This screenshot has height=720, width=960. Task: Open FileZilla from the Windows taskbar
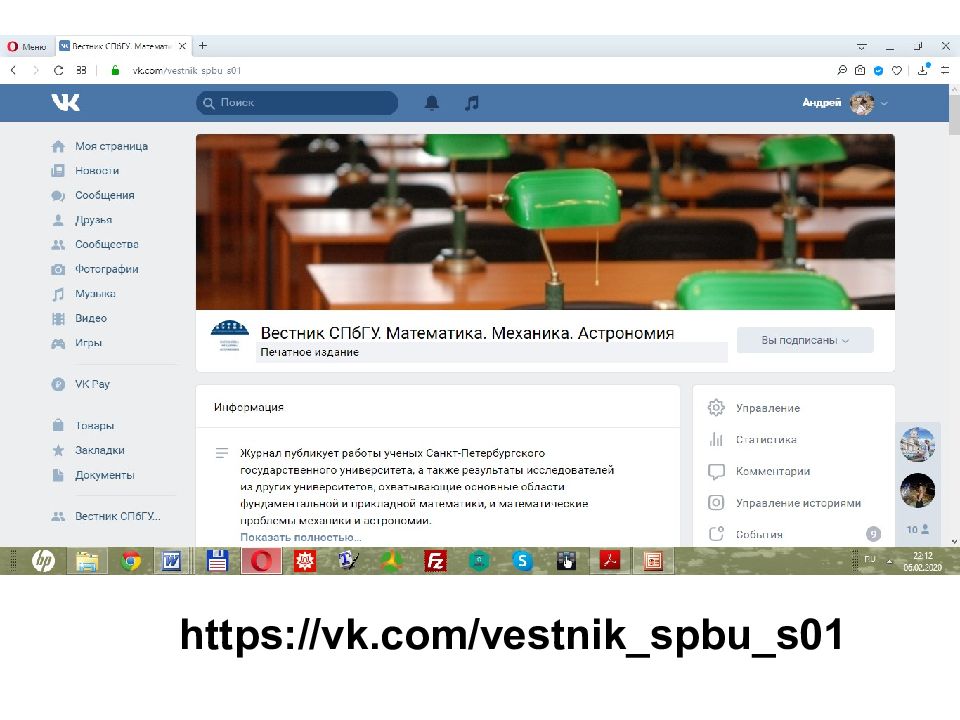(x=435, y=561)
